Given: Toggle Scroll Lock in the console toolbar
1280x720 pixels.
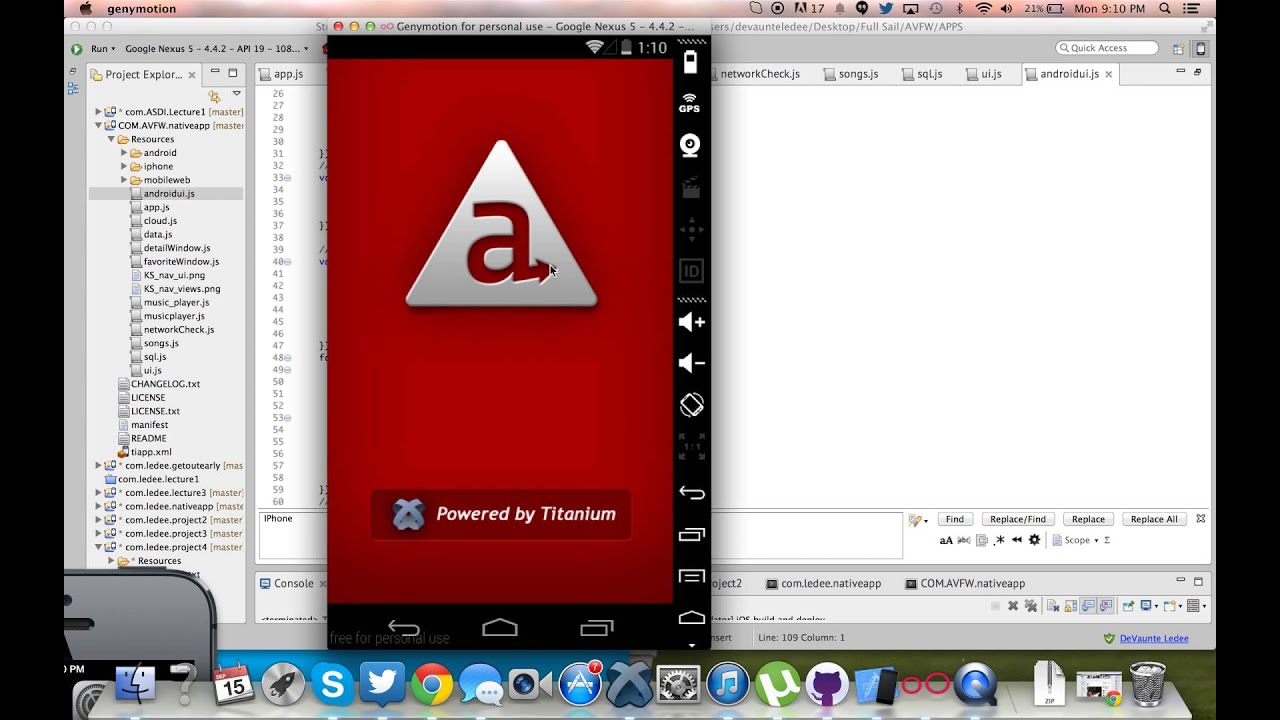Looking at the screenshot, I should 1070,606.
